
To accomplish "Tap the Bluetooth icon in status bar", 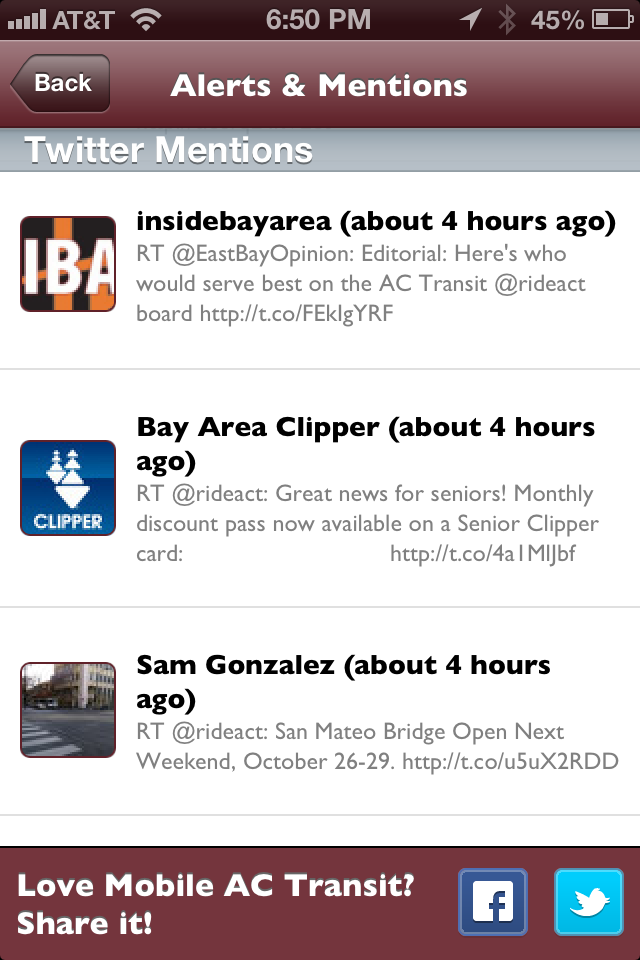I will point(506,20).
